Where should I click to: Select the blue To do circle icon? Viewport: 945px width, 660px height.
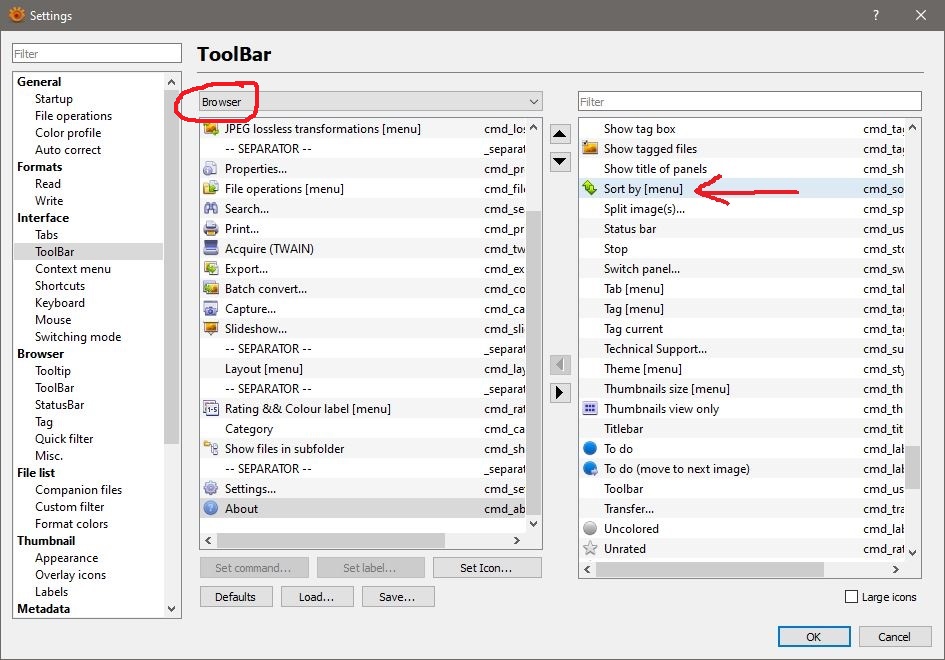click(590, 448)
